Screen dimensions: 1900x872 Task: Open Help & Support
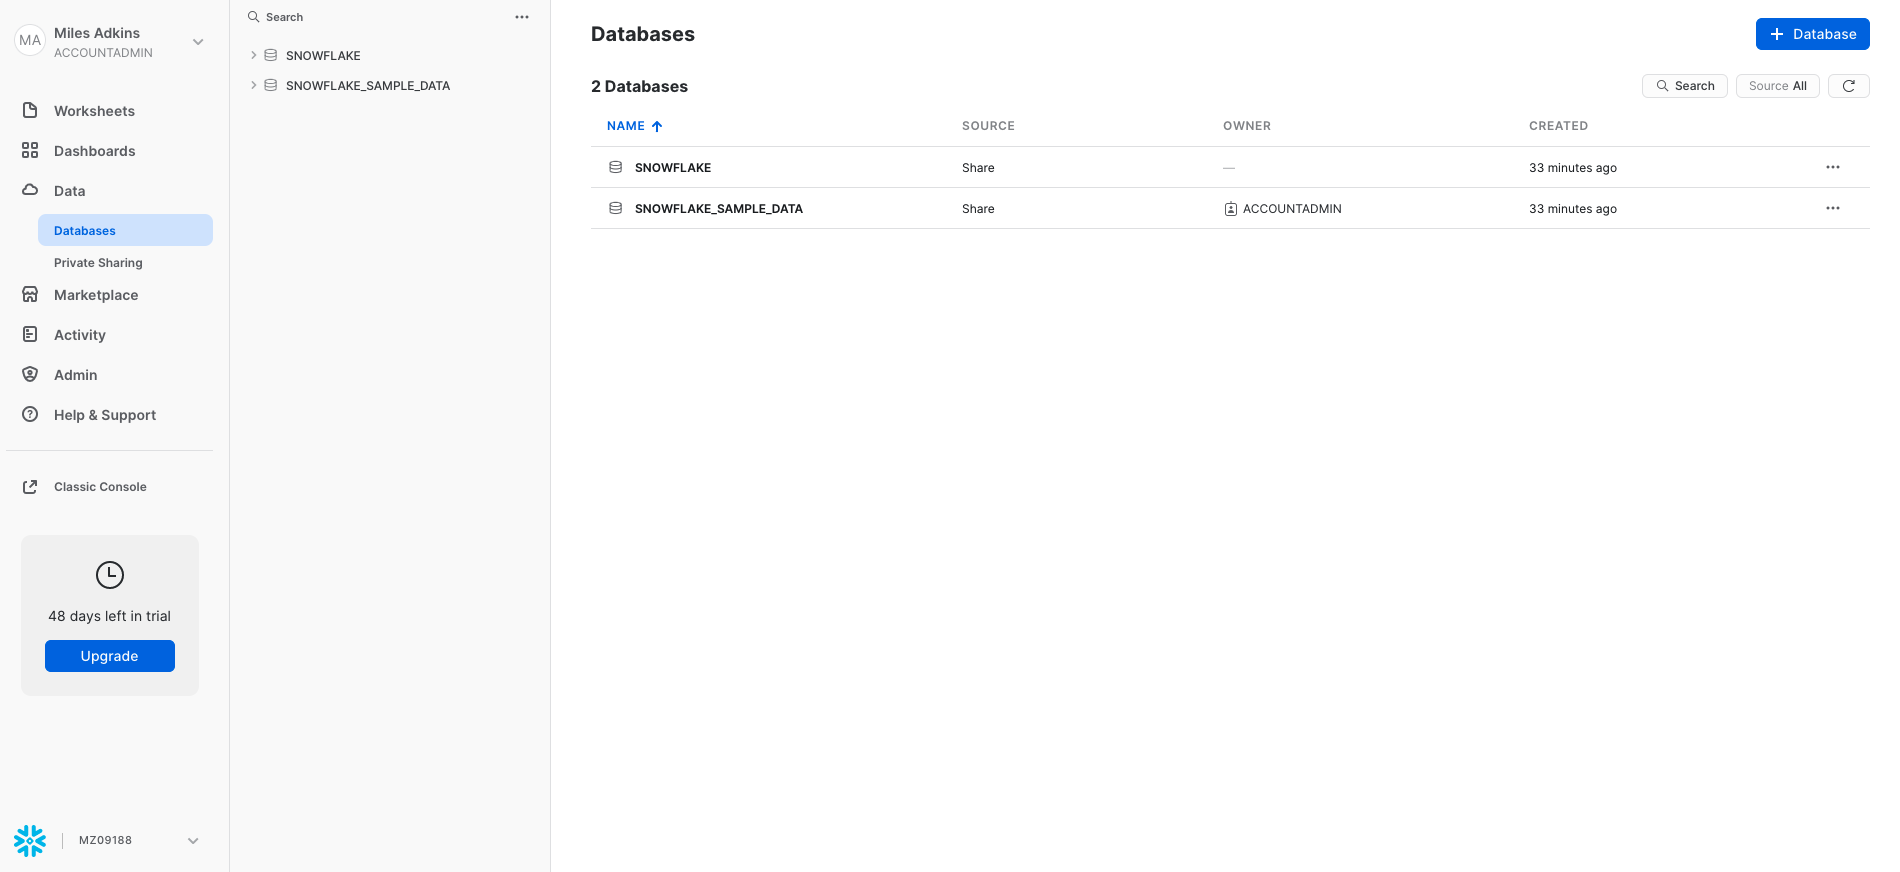tap(105, 415)
